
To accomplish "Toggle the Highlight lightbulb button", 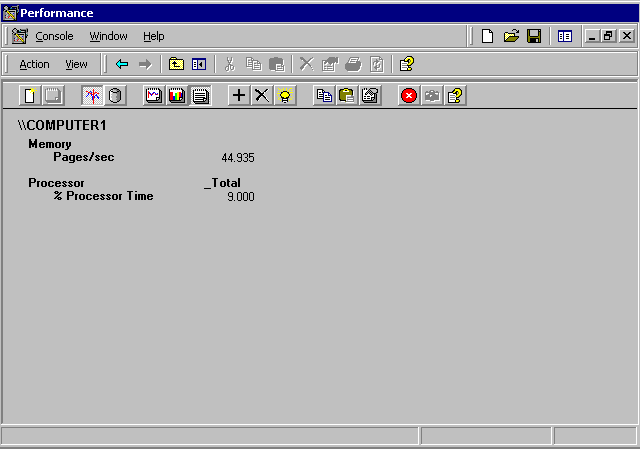I will click(285, 96).
